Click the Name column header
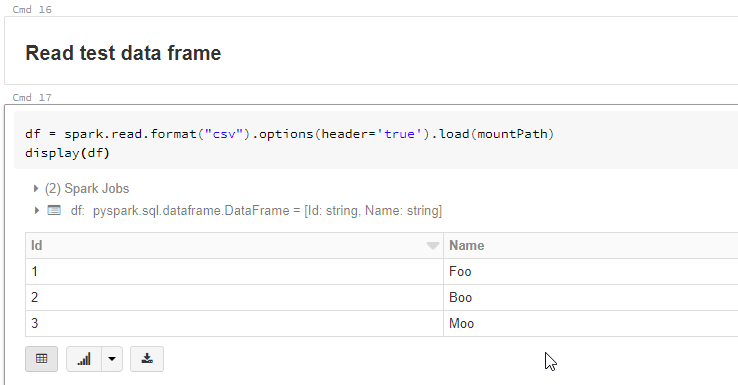The height and width of the screenshot is (385, 738). click(x=591, y=246)
